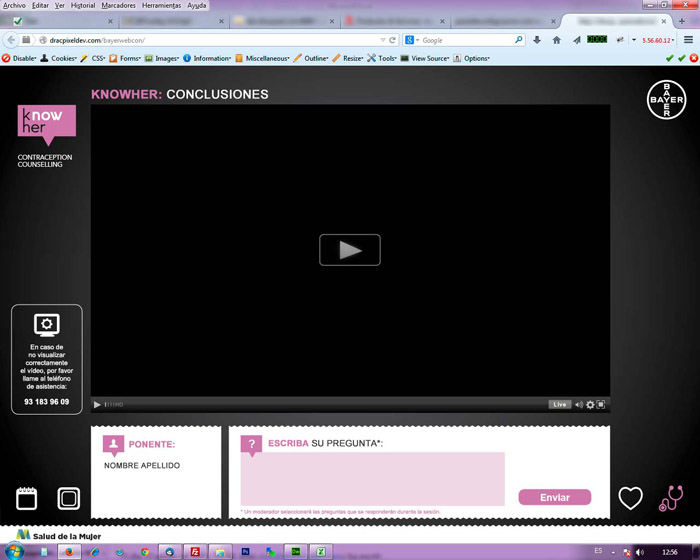Open the Marcadores menu
Screen dimensions: 700x560
click(118, 5)
